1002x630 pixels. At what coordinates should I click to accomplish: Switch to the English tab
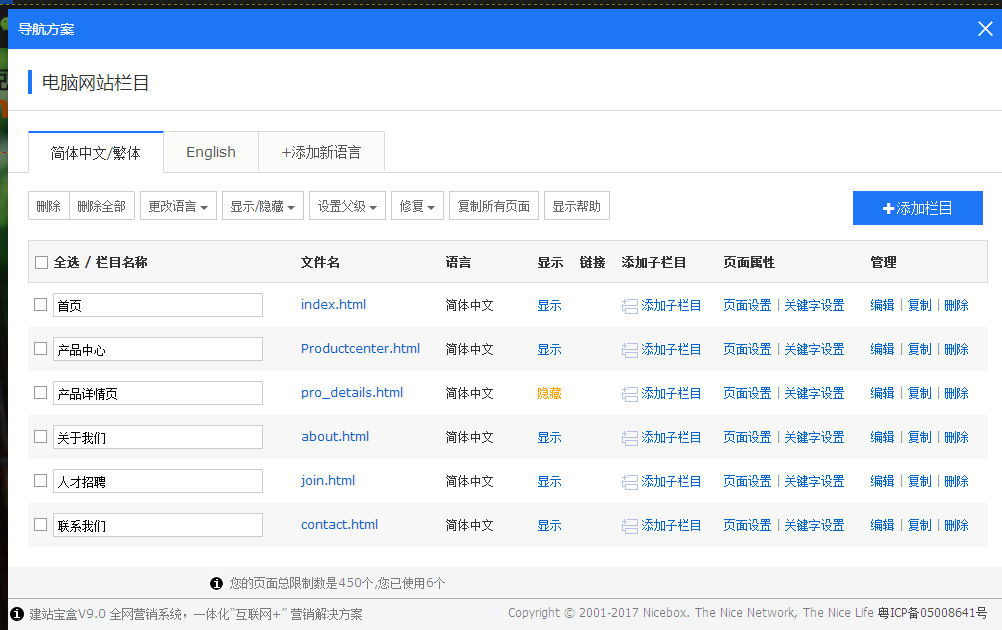(x=211, y=152)
